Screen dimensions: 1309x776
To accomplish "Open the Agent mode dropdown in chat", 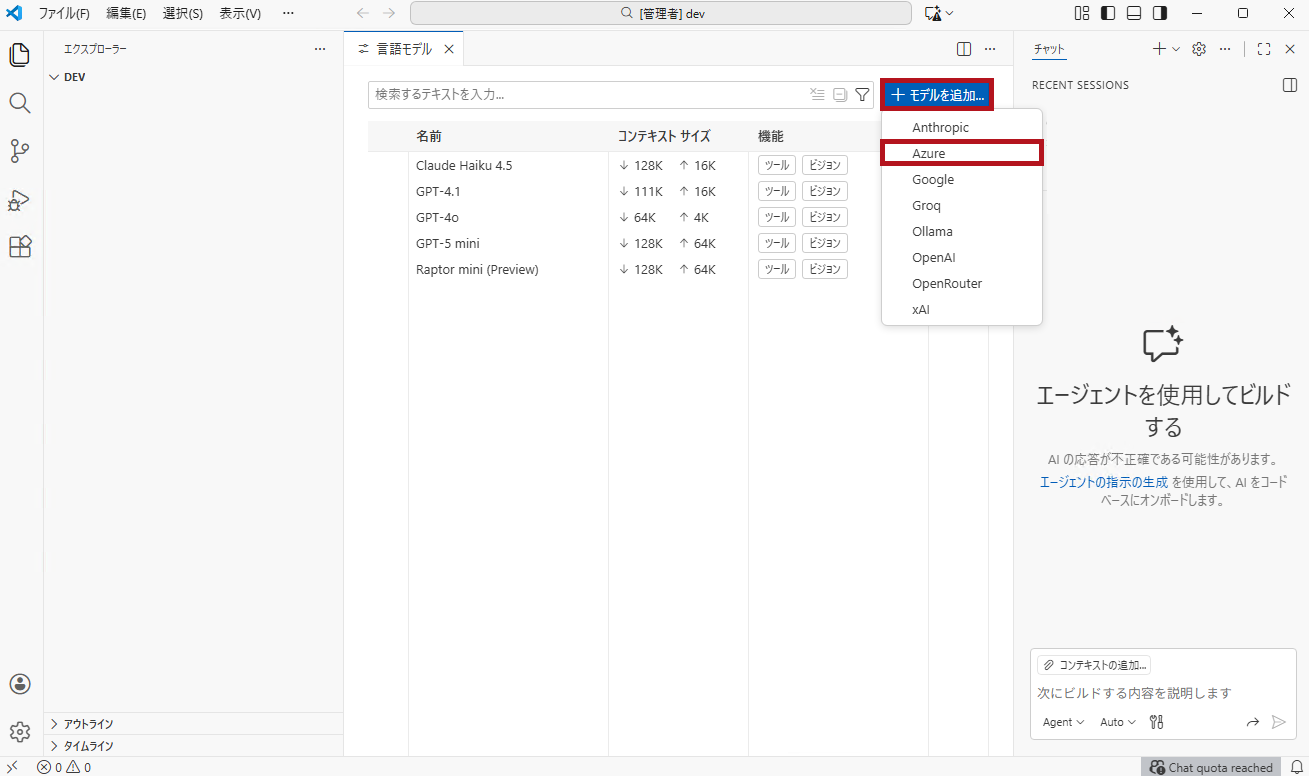I will tap(1062, 721).
